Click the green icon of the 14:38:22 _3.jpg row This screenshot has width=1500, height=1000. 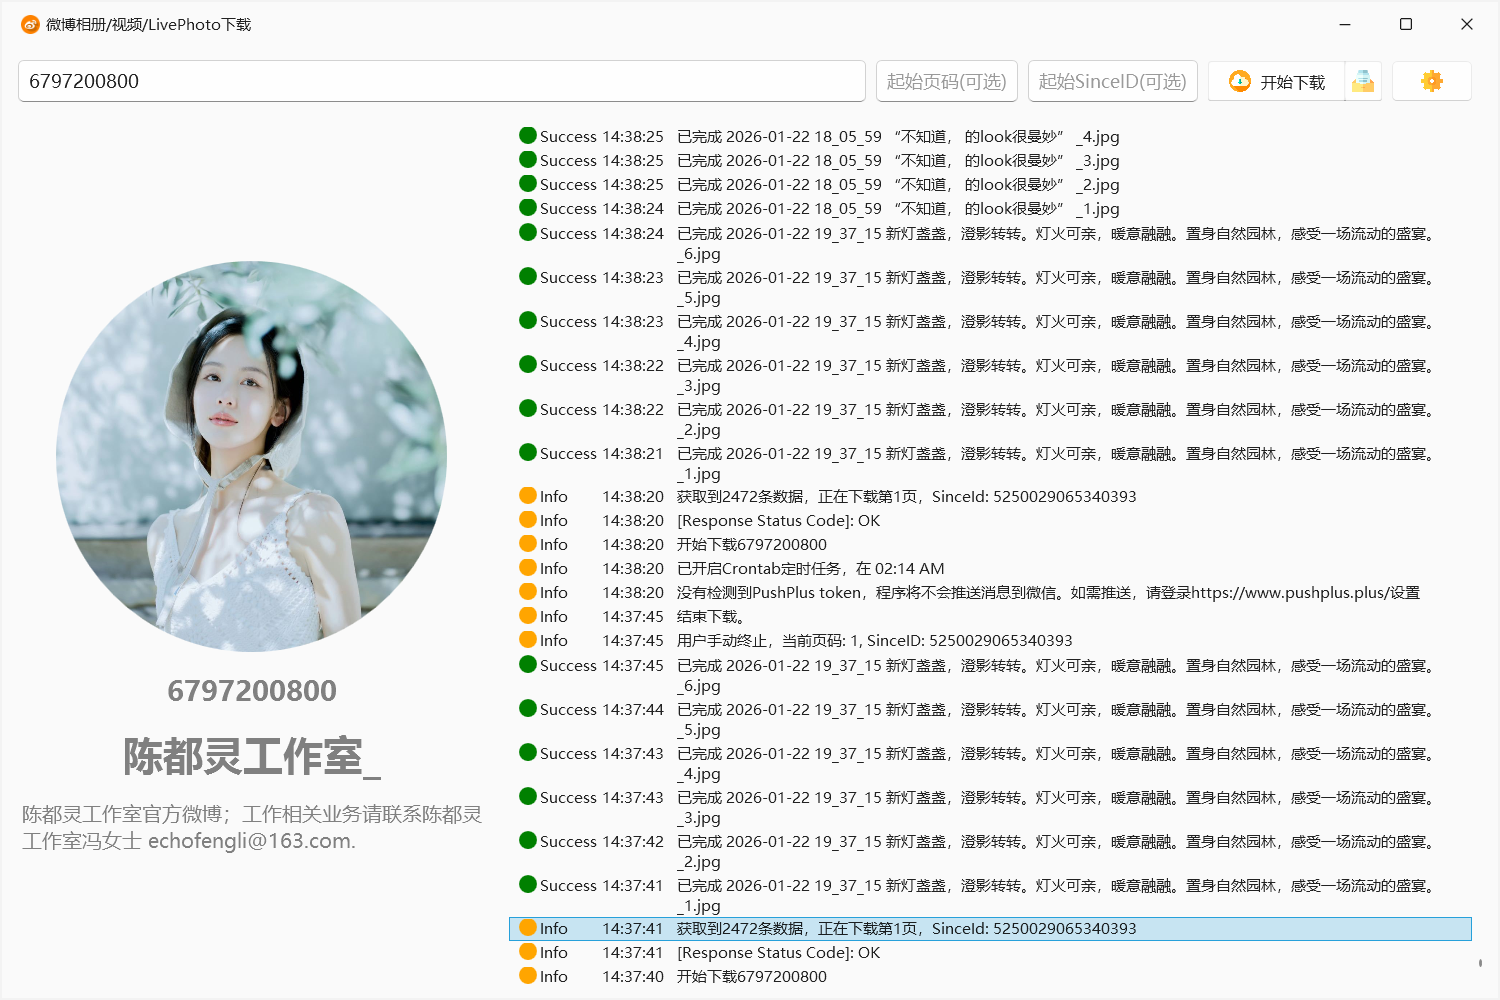point(528,364)
